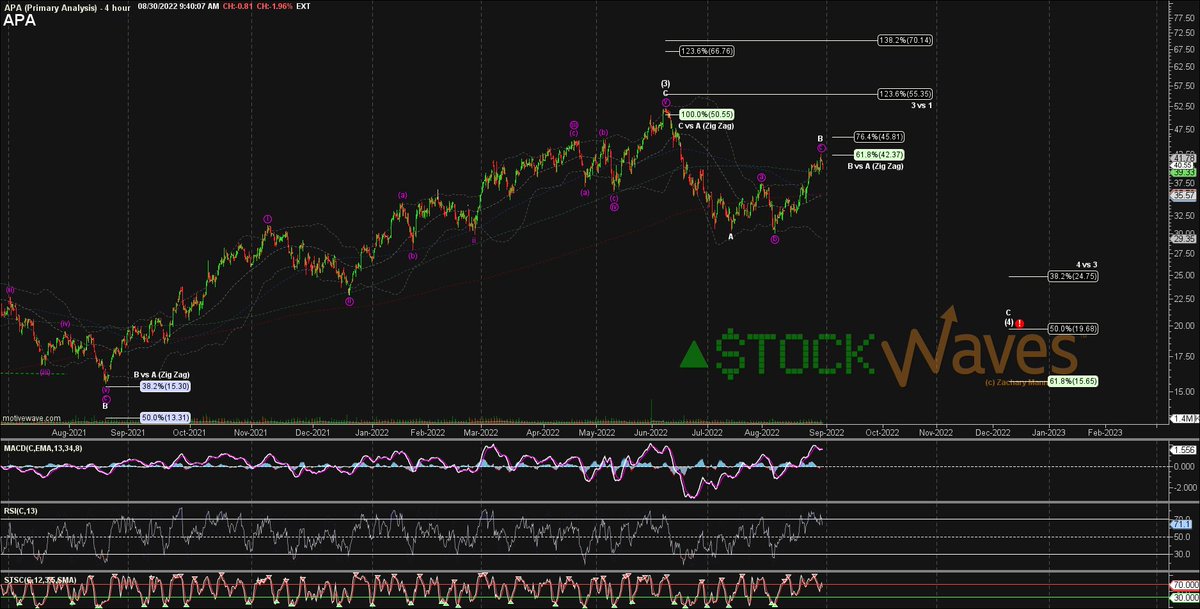Select the 61.8%(15.65) retracement label
The image size is (1200, 609).
(x=1073, y=383)
